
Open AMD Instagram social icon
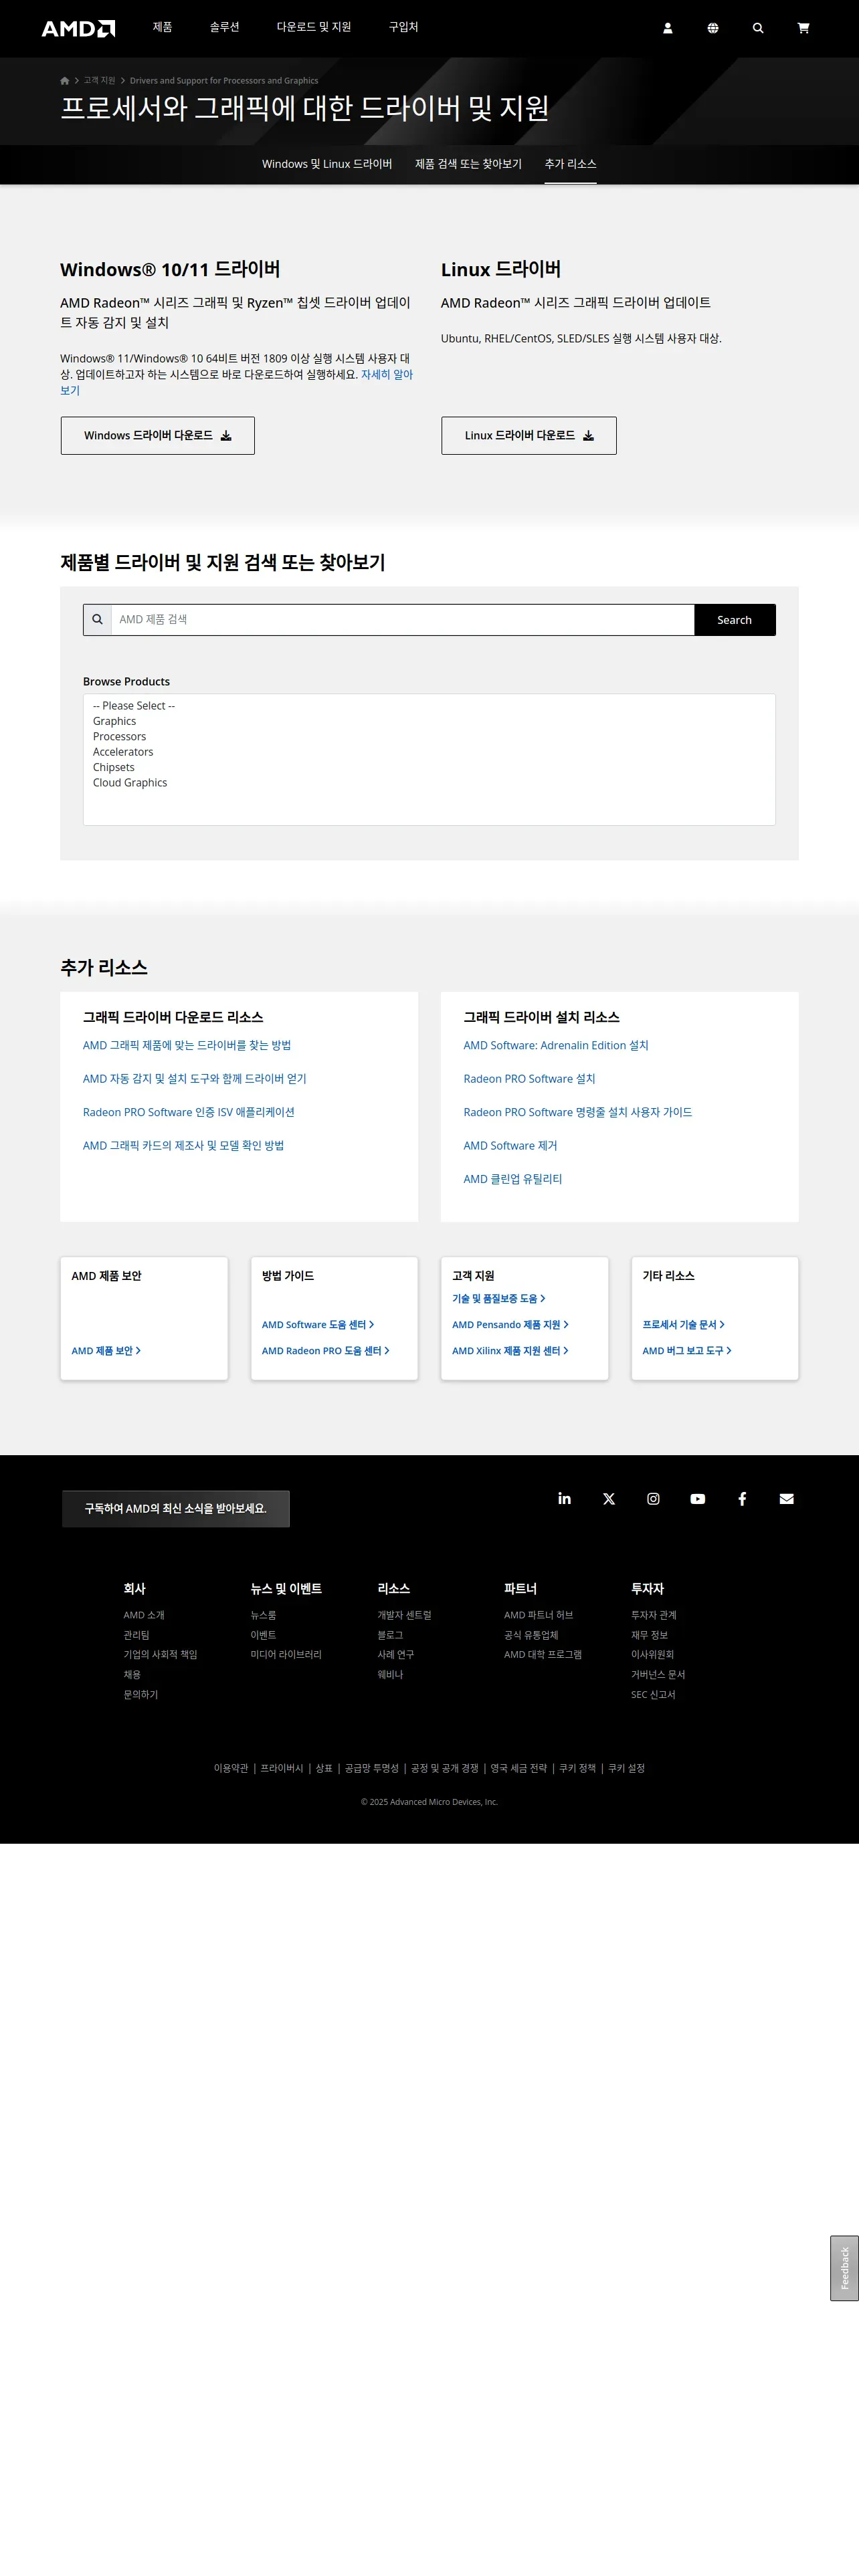653,1499
